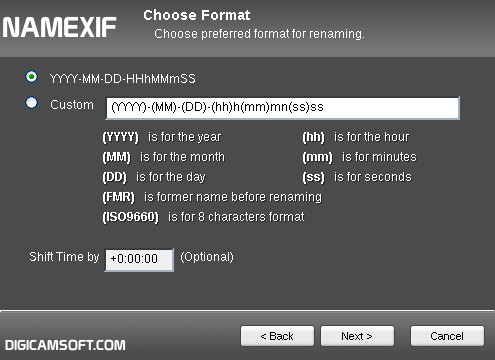Cancel the renaming wizard

[x=447, y=336]
